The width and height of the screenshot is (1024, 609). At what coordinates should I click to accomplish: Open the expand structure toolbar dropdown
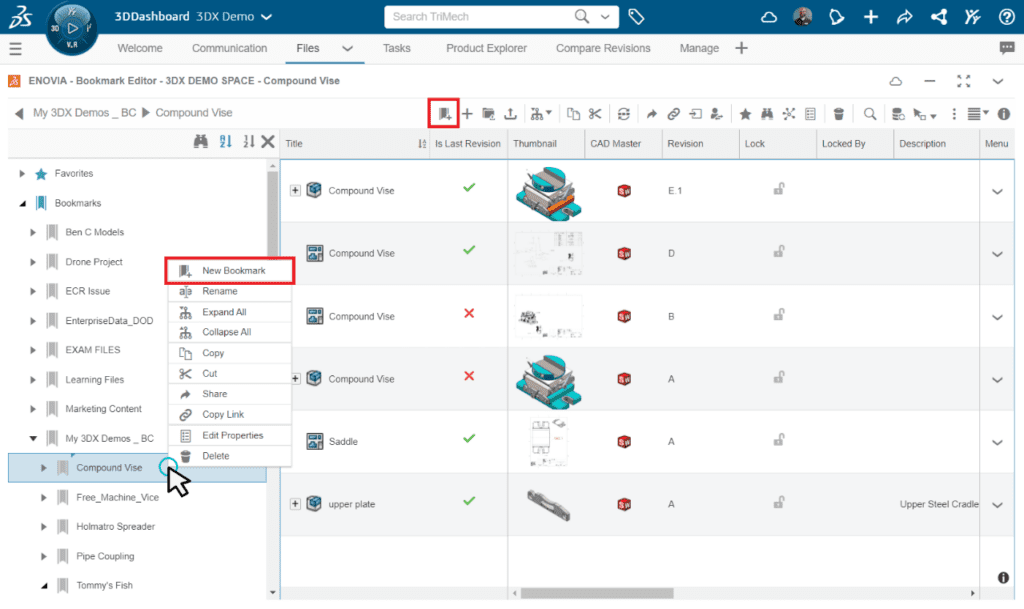[541, 114]
